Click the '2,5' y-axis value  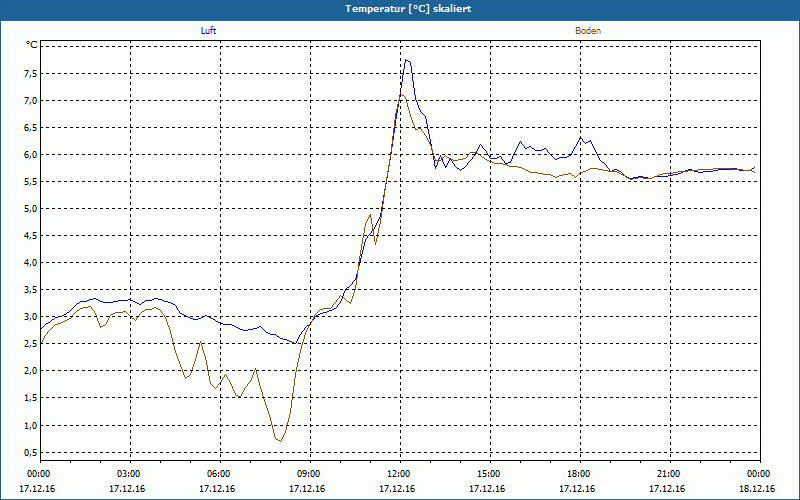30,344
